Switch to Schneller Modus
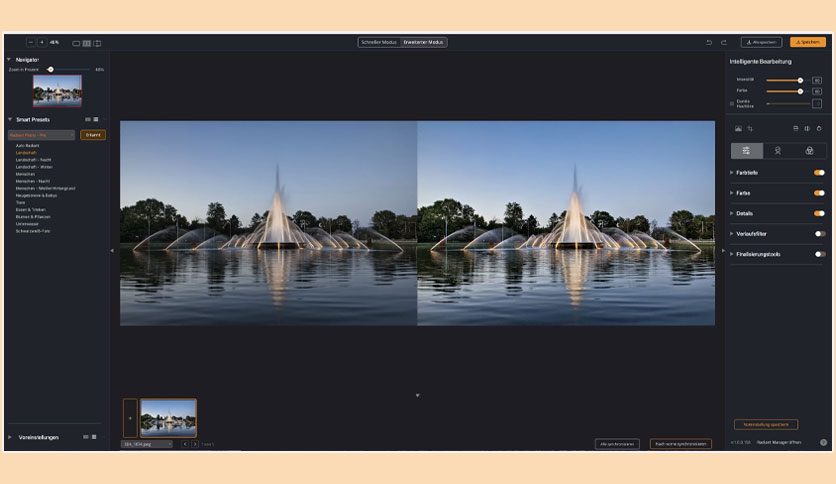The width and height of the screenshot is (836, 484). (379, 42)
